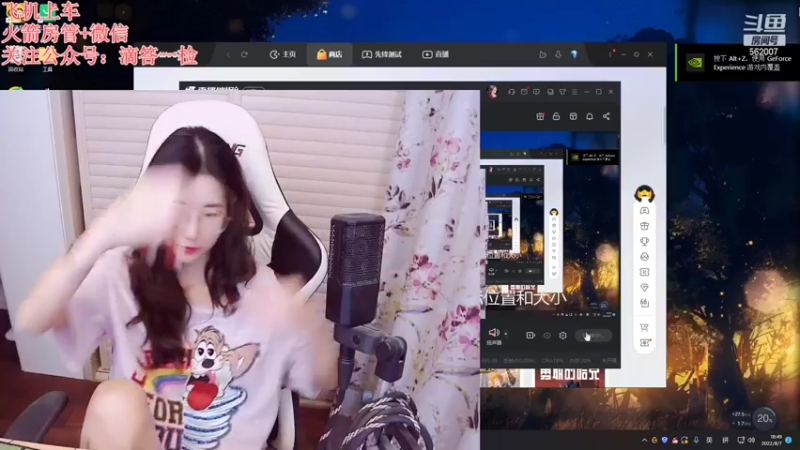800x450 pixels.
Task: Open the hamburger menu in inner window
Action: click(574, 92)
